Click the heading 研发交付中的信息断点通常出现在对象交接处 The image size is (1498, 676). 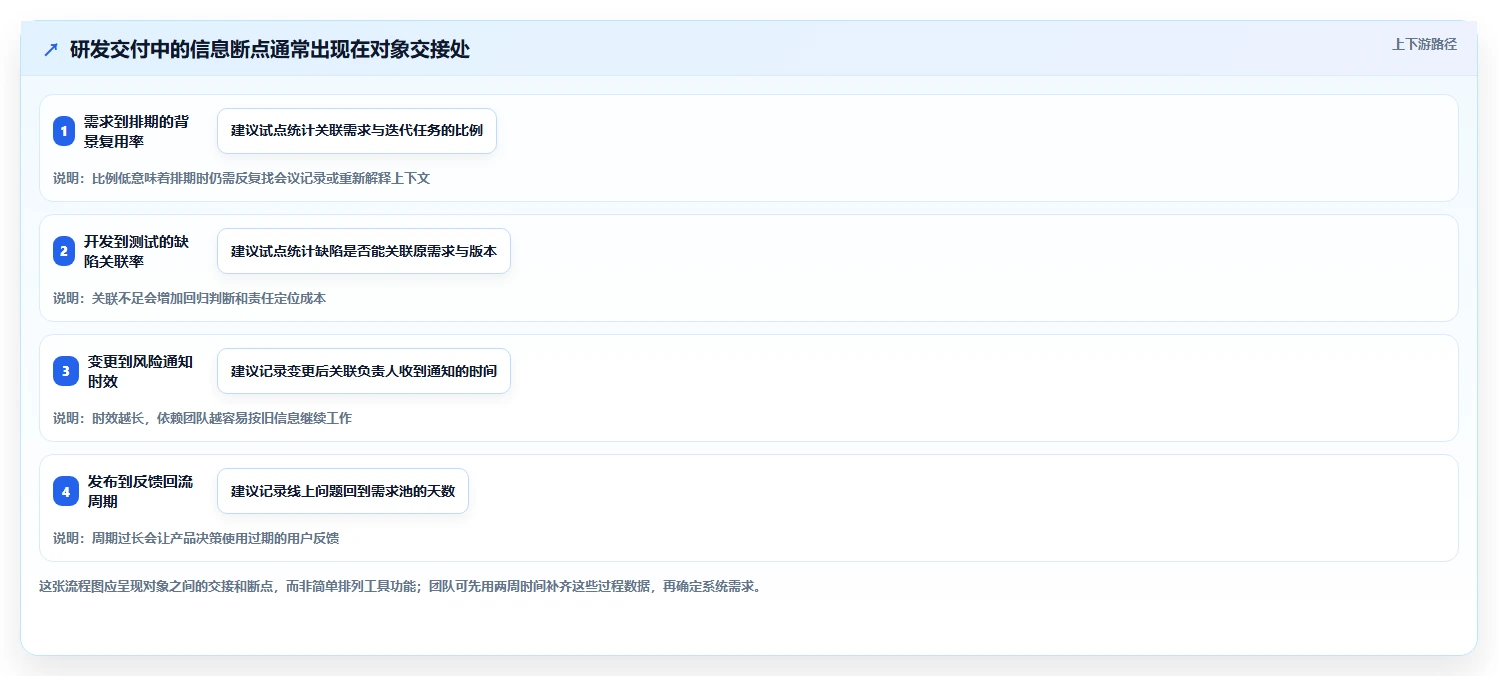(270, 50)
